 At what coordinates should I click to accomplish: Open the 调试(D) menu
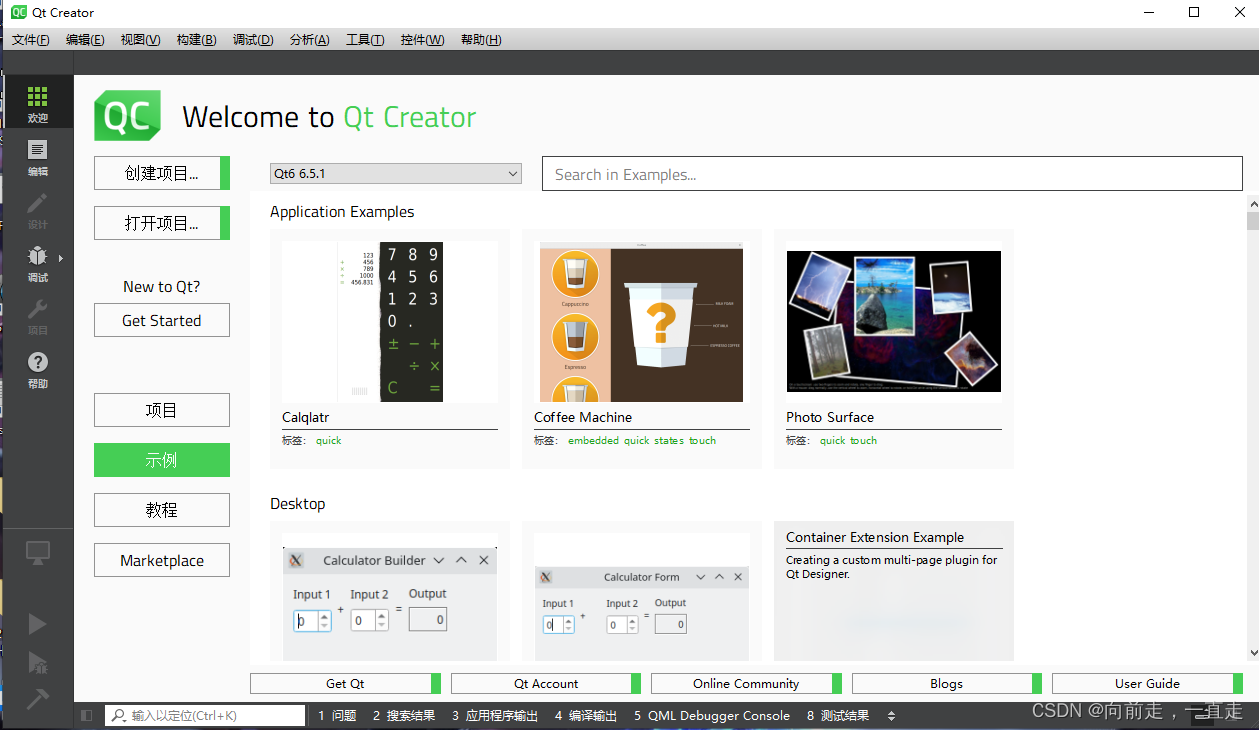(253, 39)
